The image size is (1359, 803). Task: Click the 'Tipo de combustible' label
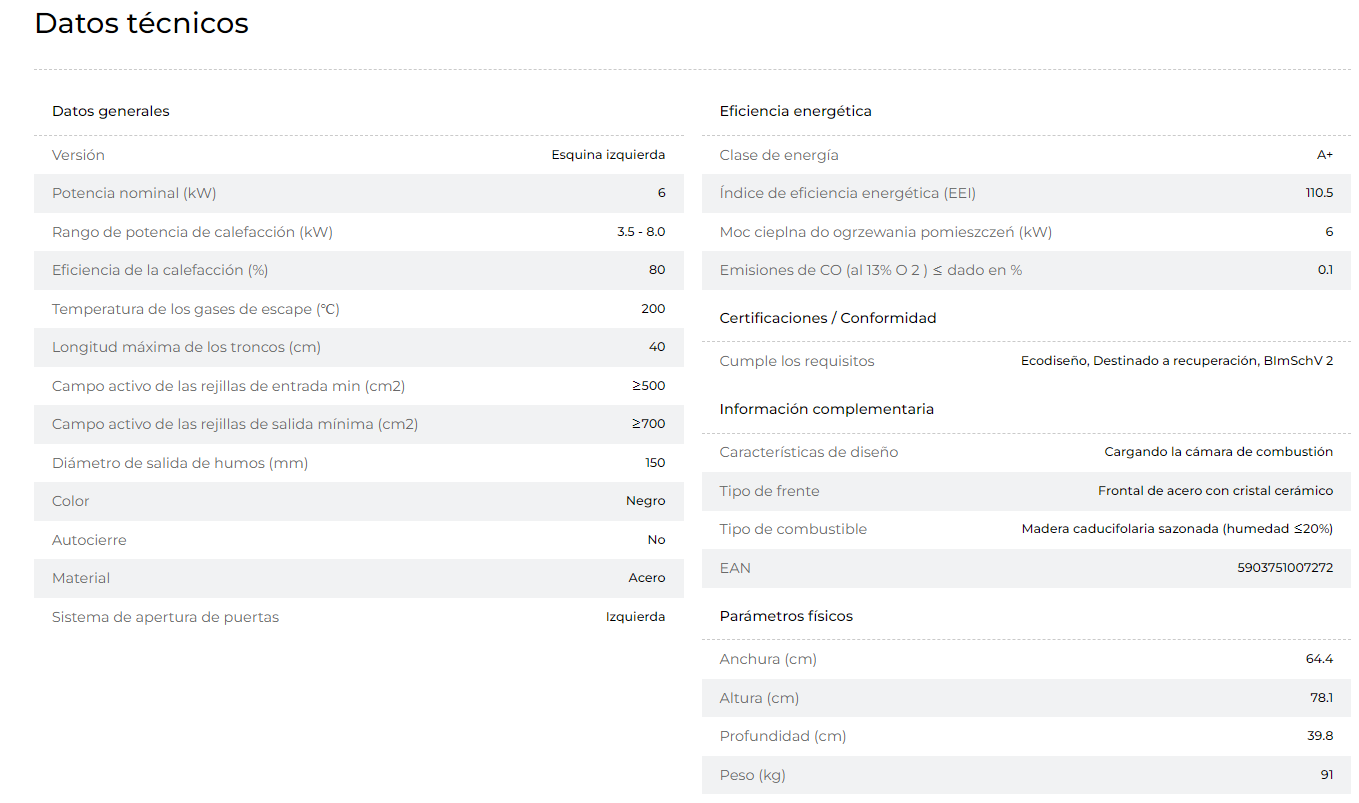point(793,529)
